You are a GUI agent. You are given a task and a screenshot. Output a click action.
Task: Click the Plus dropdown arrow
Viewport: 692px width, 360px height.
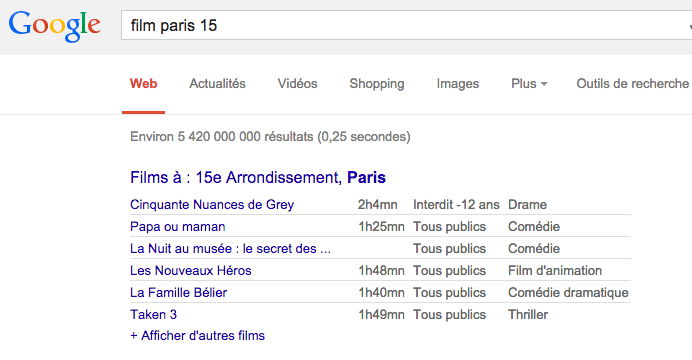pyautogui.click(x=544, y=84)
